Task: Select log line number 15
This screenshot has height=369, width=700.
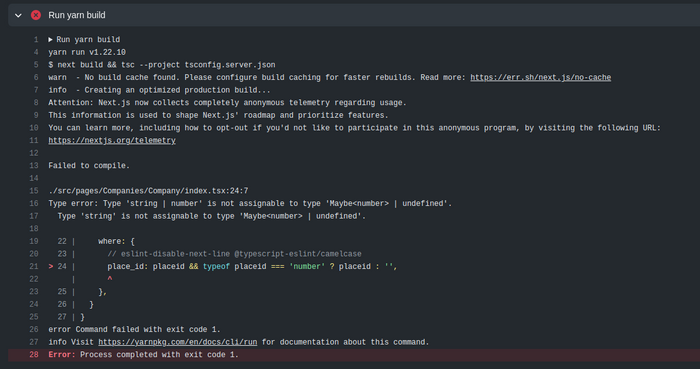Action: (x=34, y=191)
